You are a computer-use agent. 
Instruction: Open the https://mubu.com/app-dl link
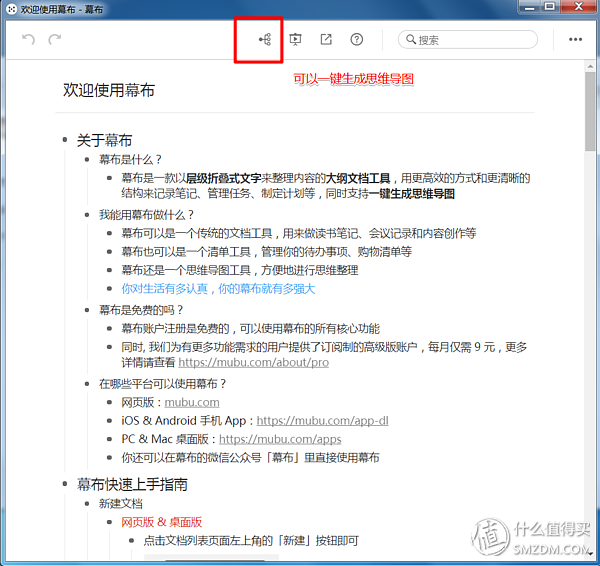[322, 421]
